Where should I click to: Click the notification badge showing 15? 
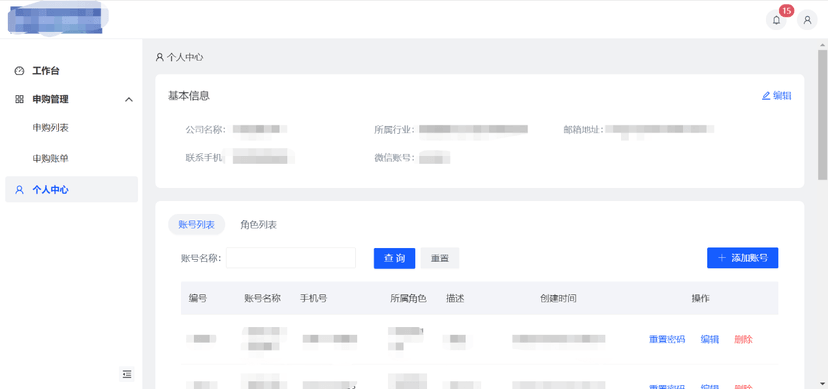click(786, 11)
